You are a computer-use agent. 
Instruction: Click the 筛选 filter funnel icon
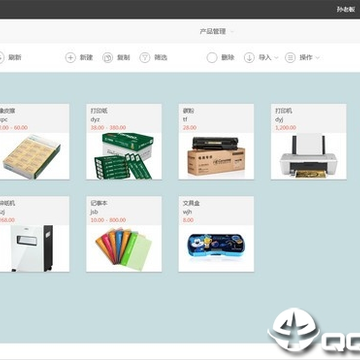[x=145, y=58]
